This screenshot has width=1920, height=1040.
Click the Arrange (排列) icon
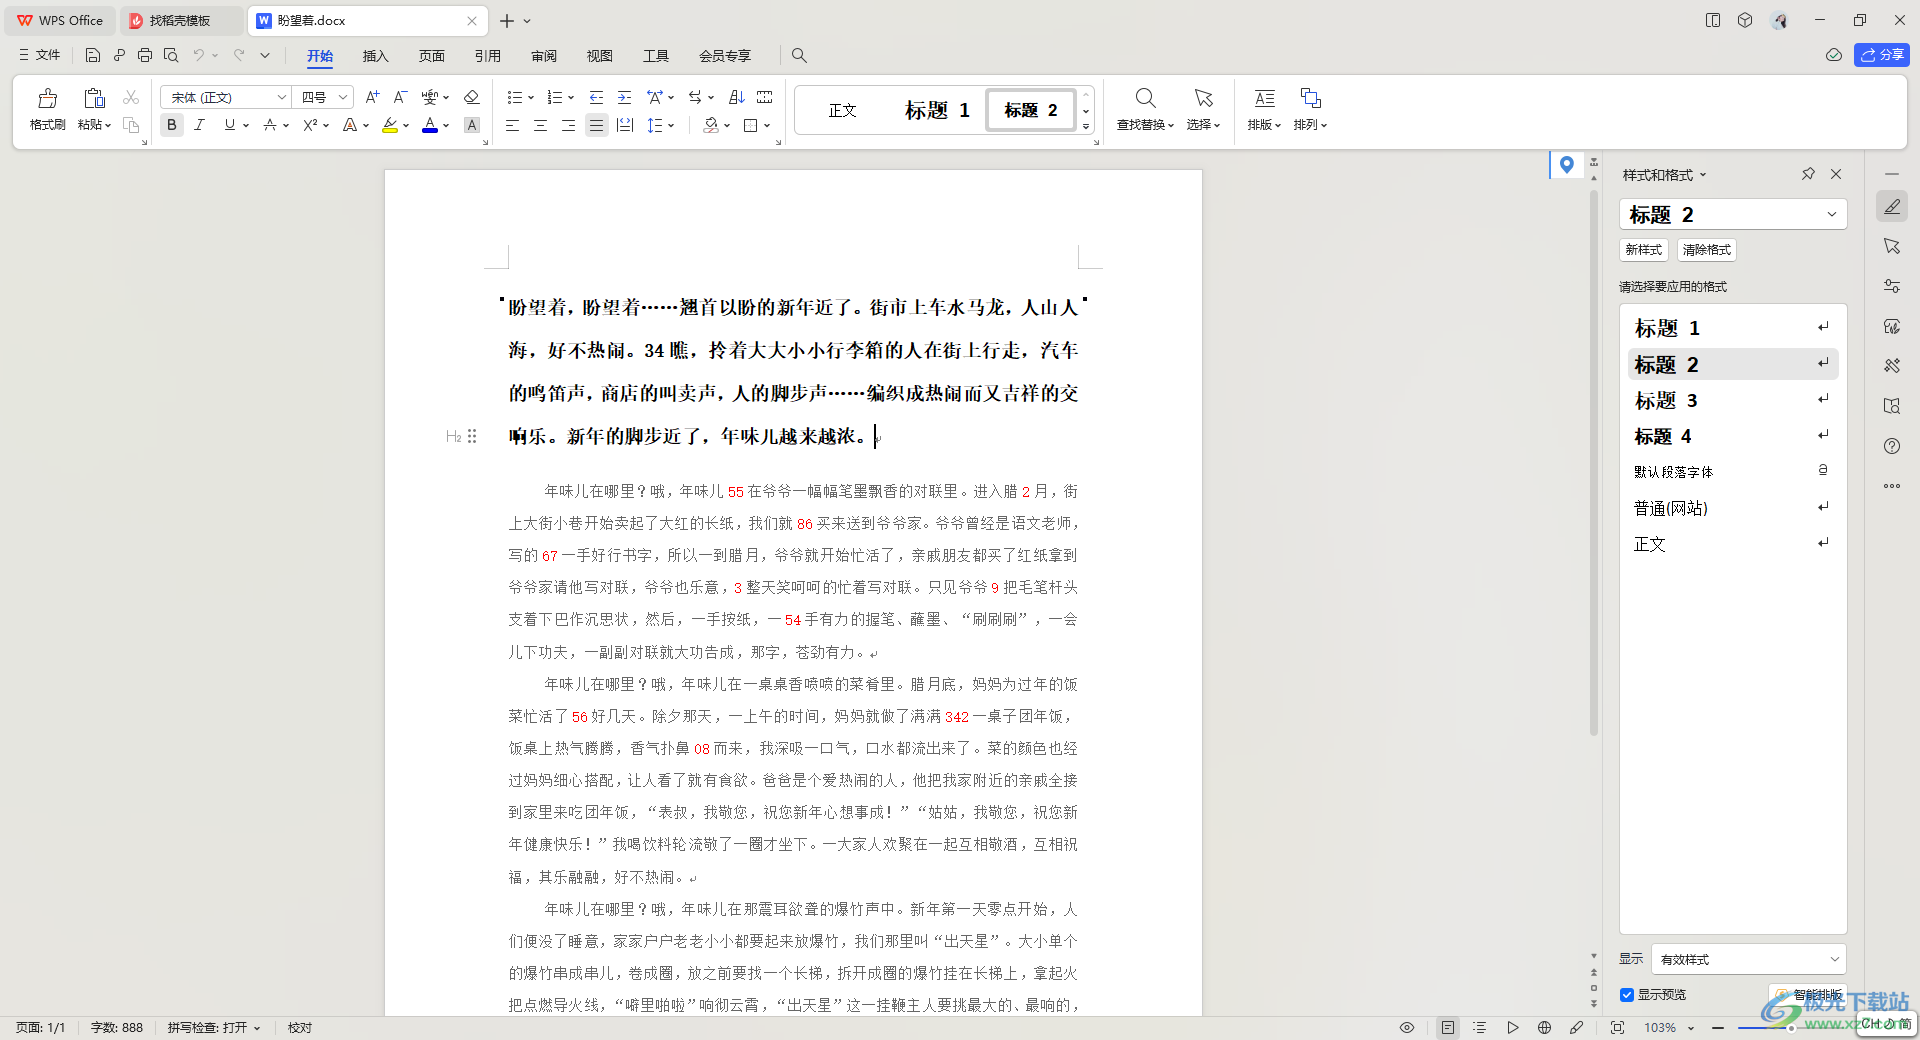click(x=1310, y=98)
